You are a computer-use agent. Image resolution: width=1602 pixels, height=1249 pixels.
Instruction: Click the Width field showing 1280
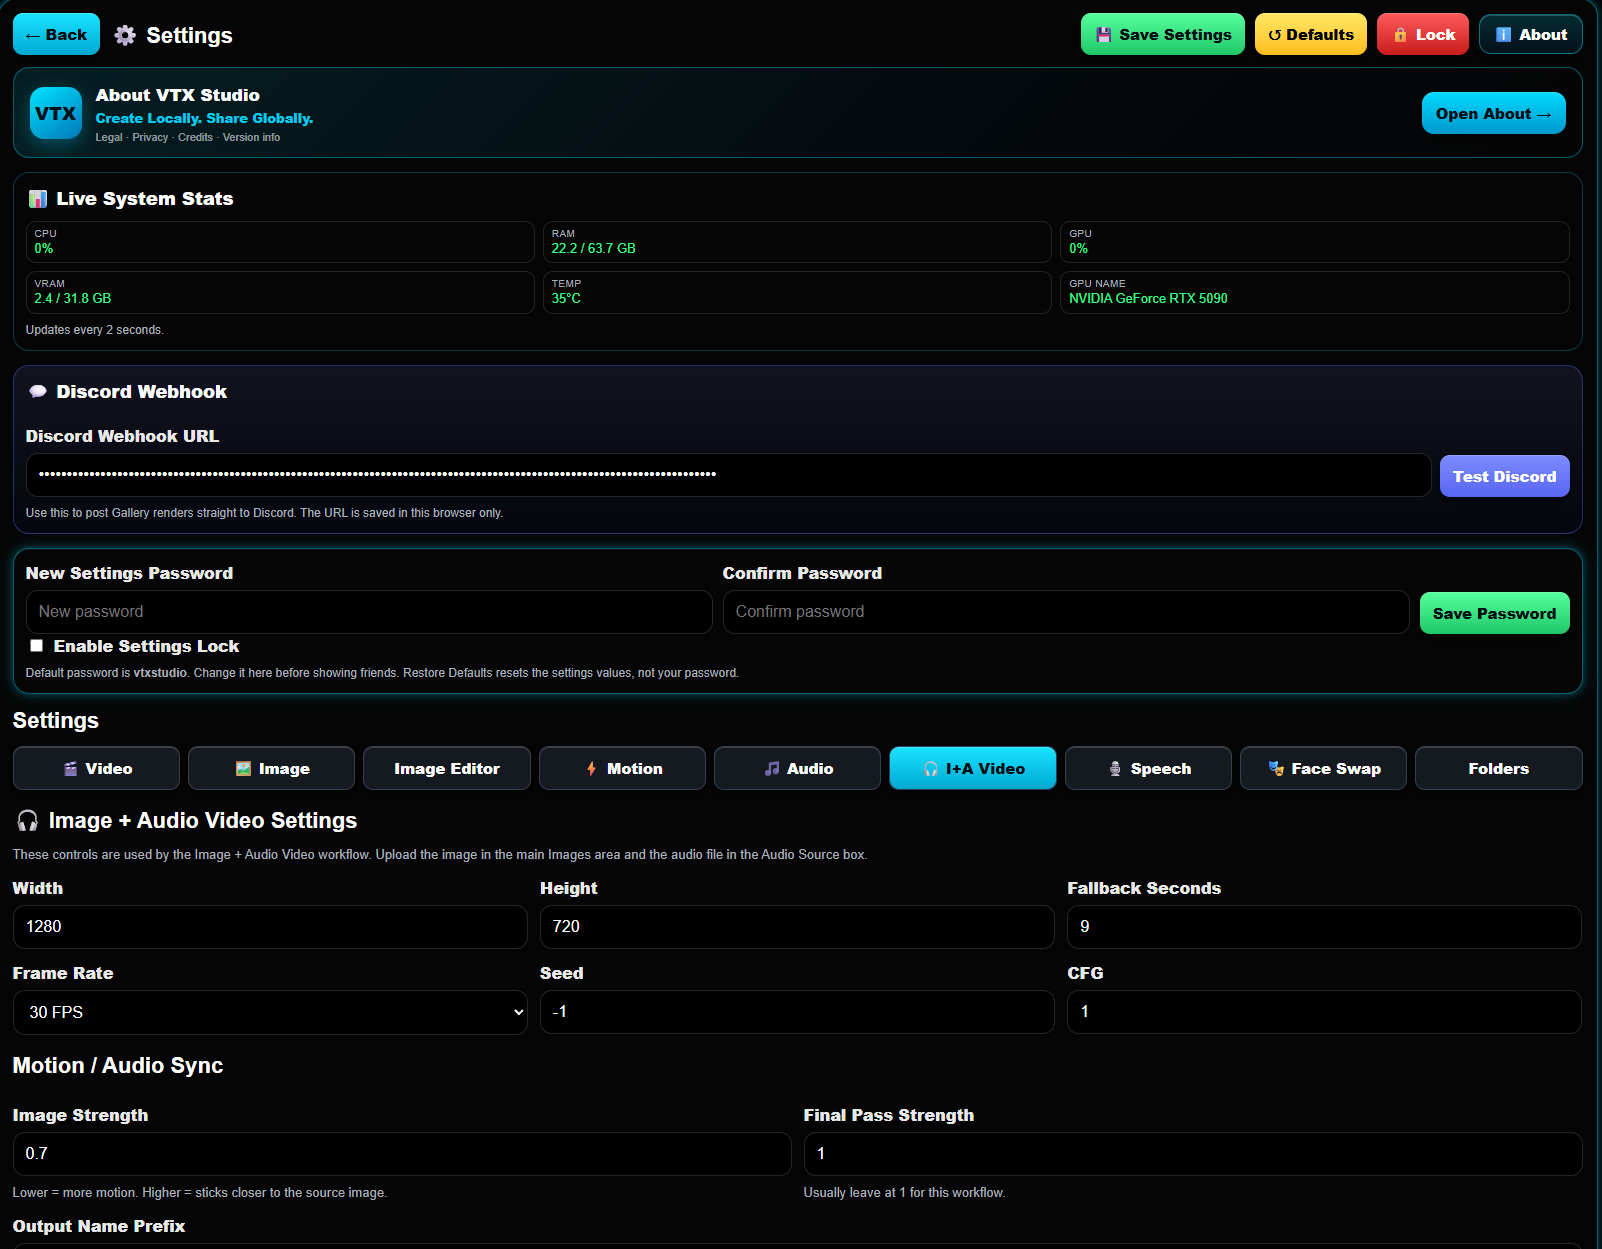(x=270, y=927)
